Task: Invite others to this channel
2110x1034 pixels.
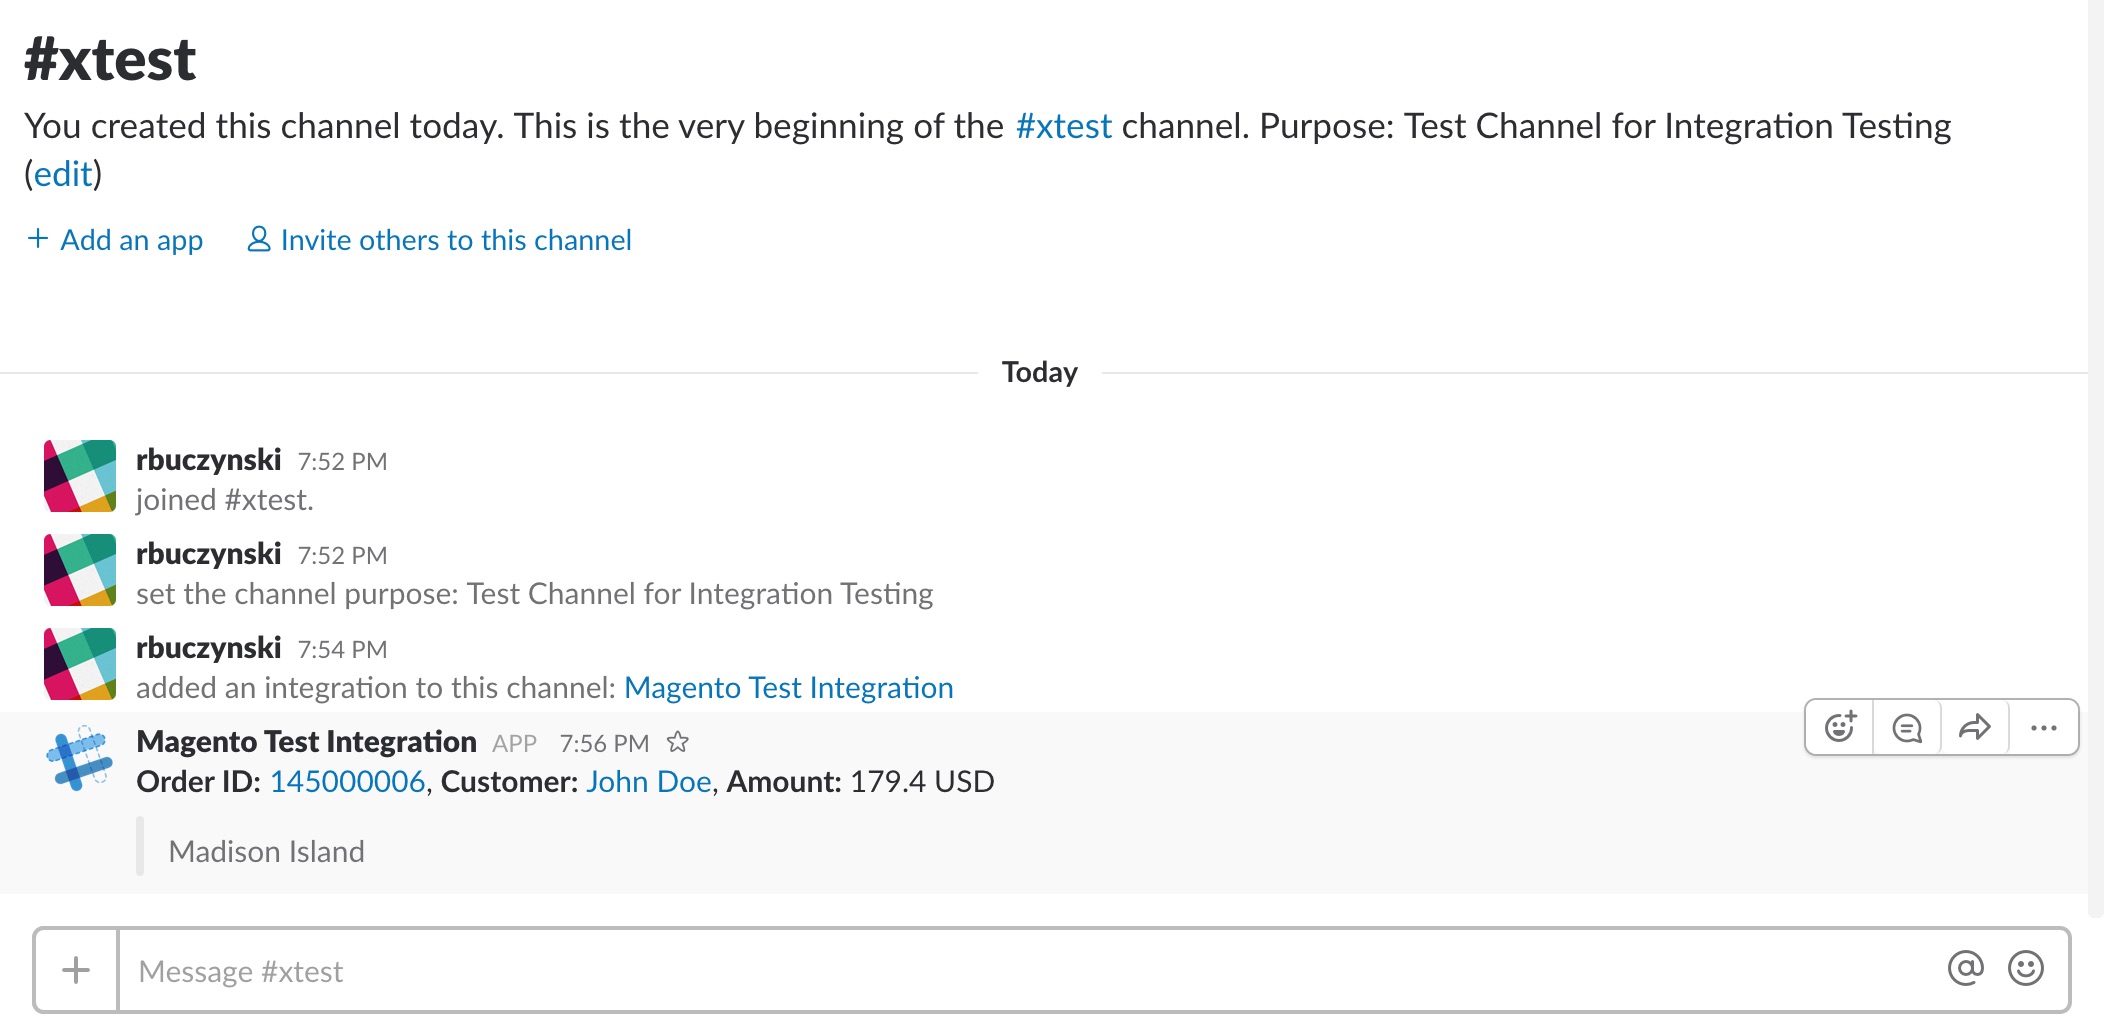Action: click(439, 240)
